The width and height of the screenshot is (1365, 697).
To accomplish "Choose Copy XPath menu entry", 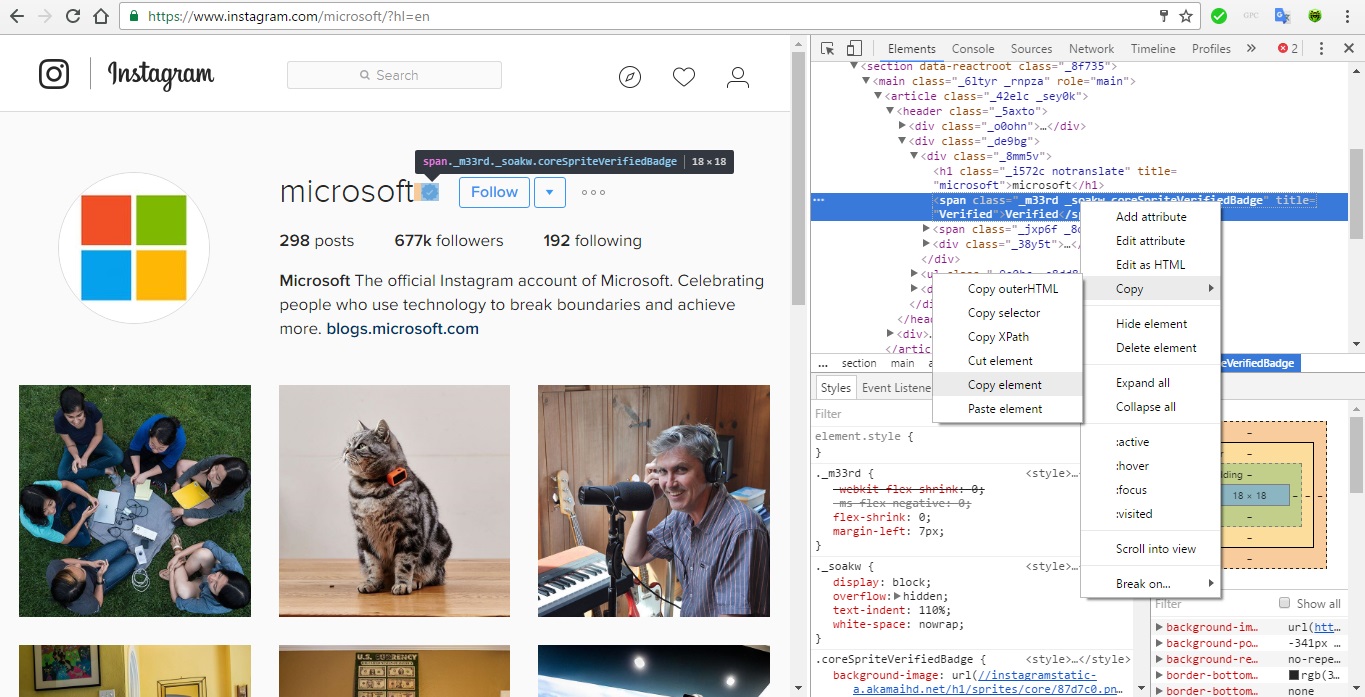I will coord(1007,337).
